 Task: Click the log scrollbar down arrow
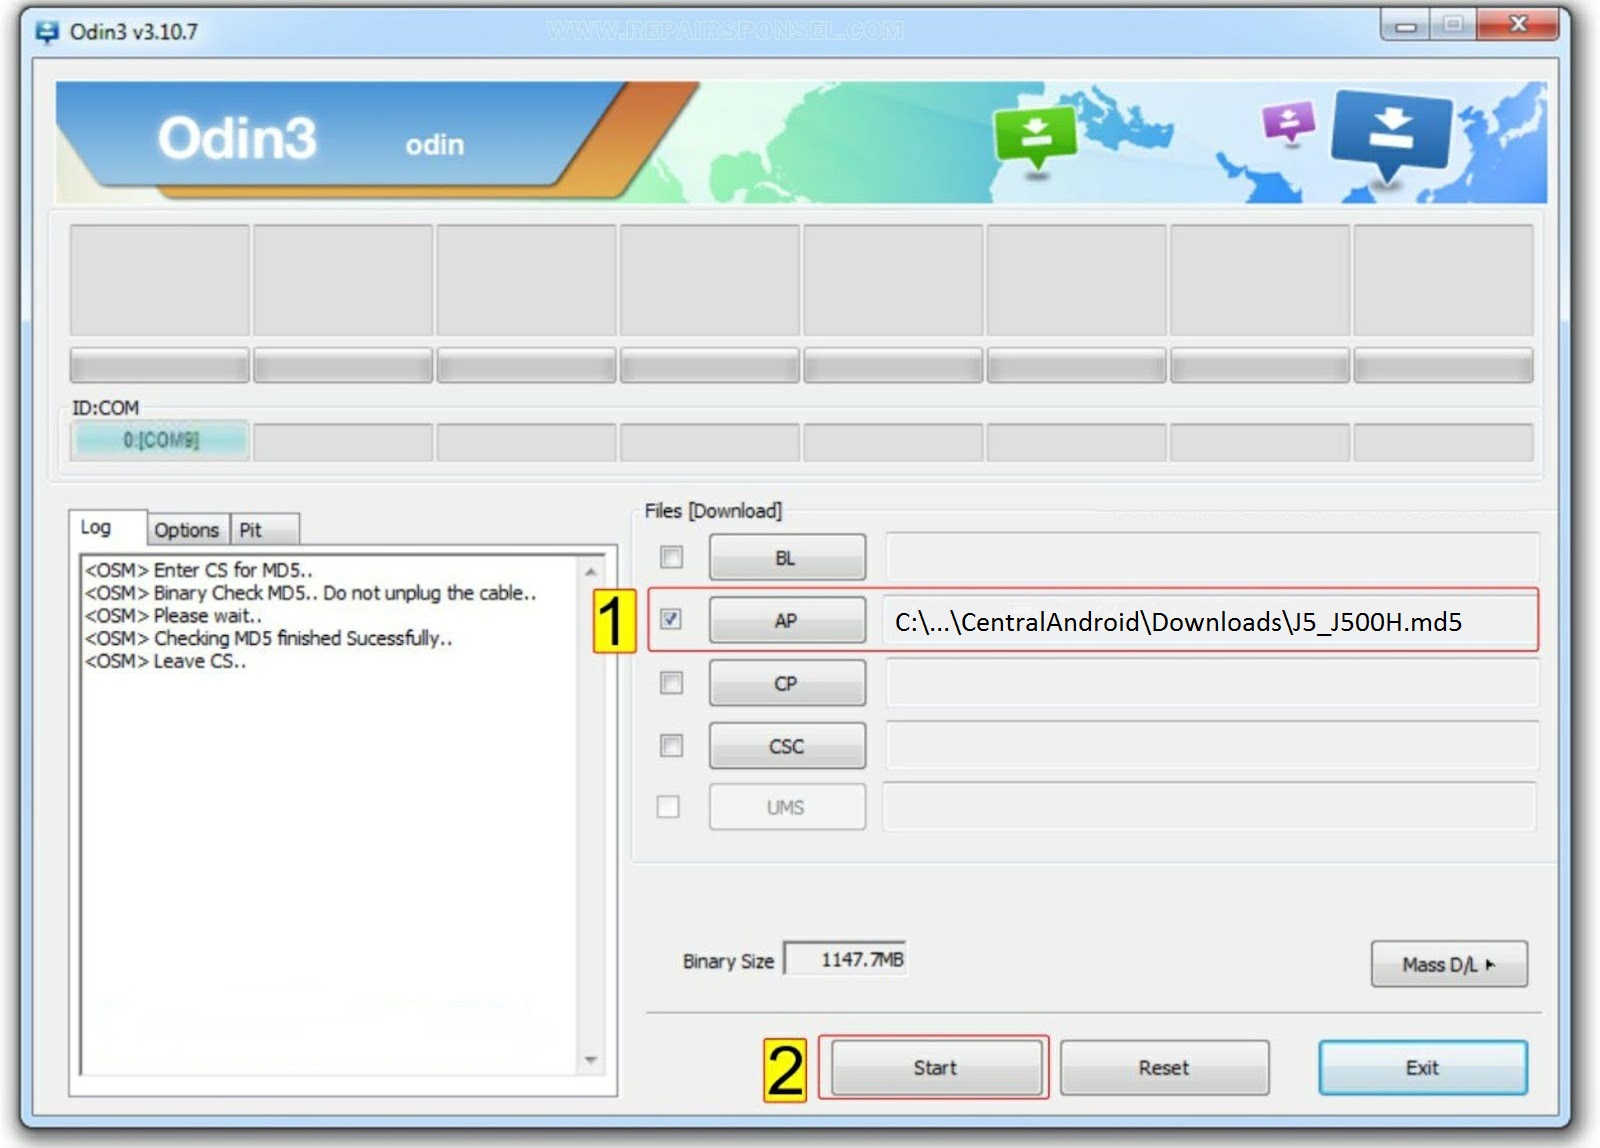591,1059
